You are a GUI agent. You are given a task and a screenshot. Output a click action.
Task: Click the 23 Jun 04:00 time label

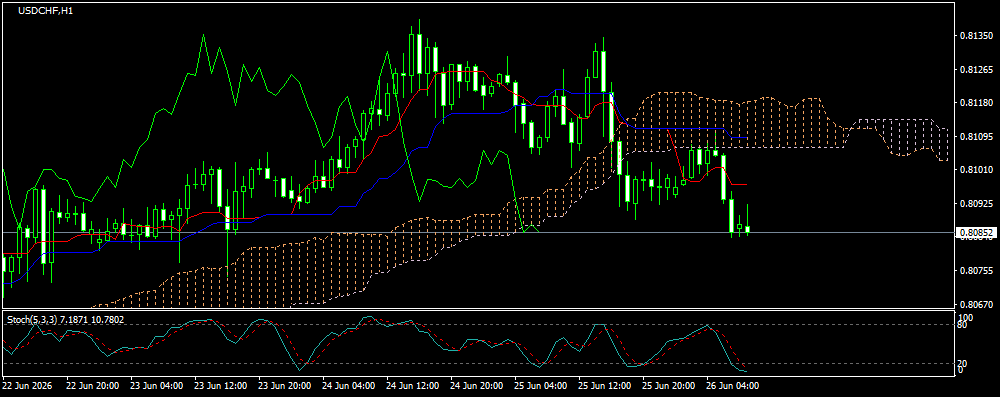tap(156, 386)
